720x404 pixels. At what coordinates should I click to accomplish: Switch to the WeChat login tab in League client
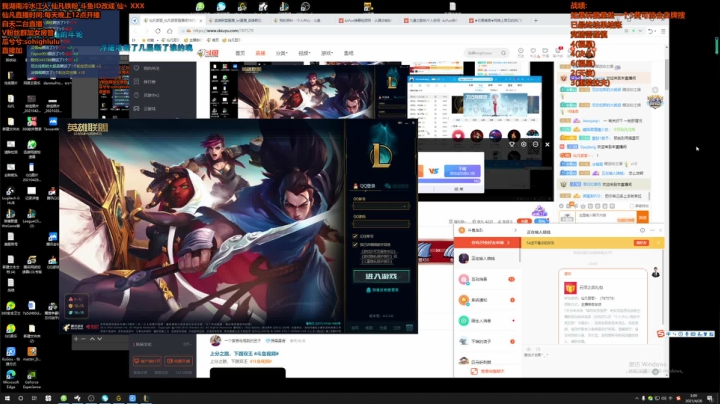(x=397, y=186)
